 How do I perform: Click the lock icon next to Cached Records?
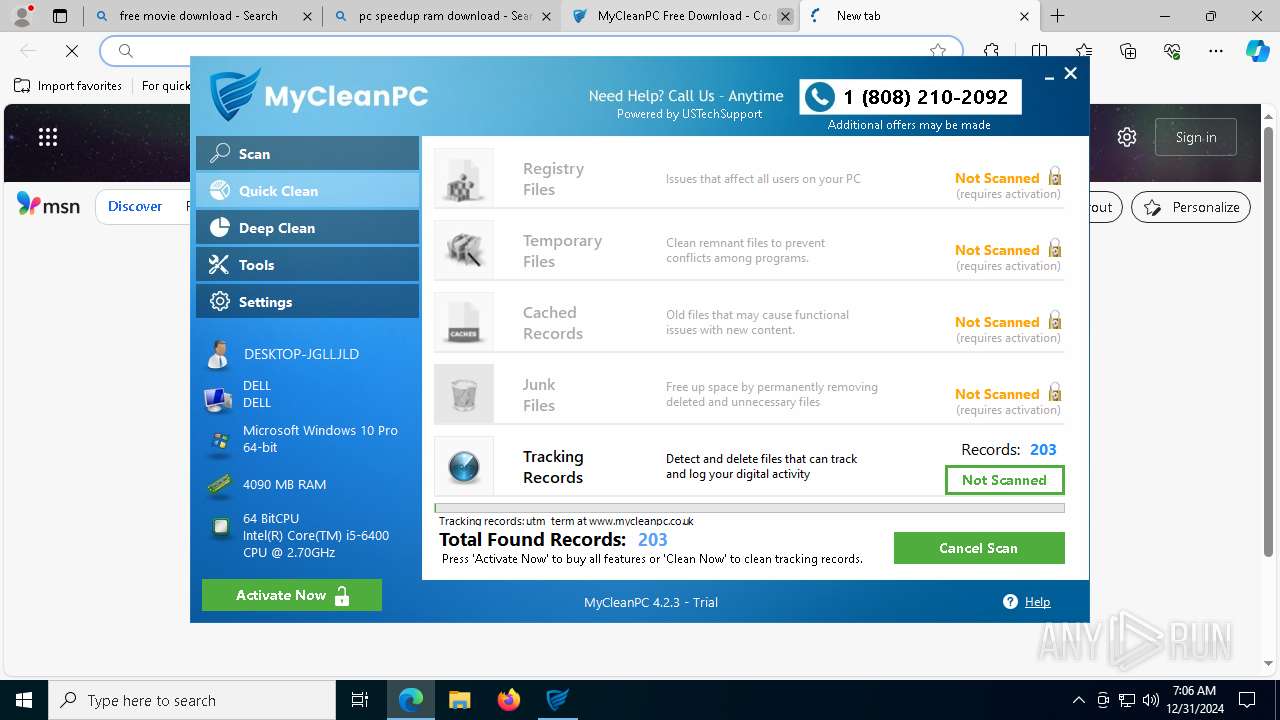(x=1054, y=321)
